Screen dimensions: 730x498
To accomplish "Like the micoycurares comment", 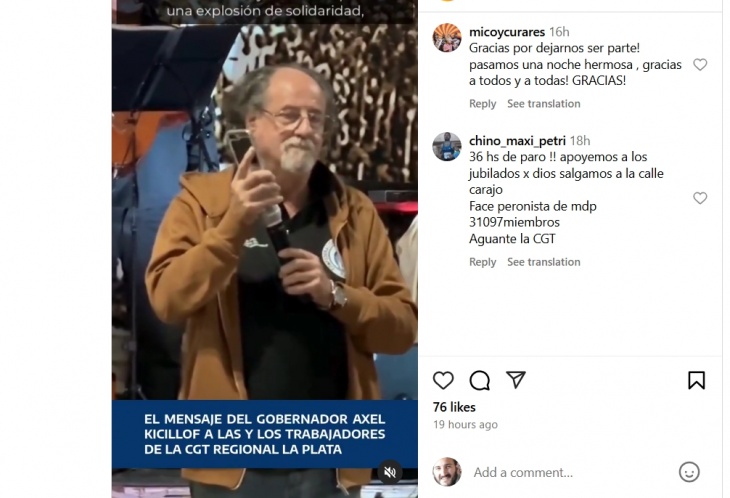I will 700,64.
